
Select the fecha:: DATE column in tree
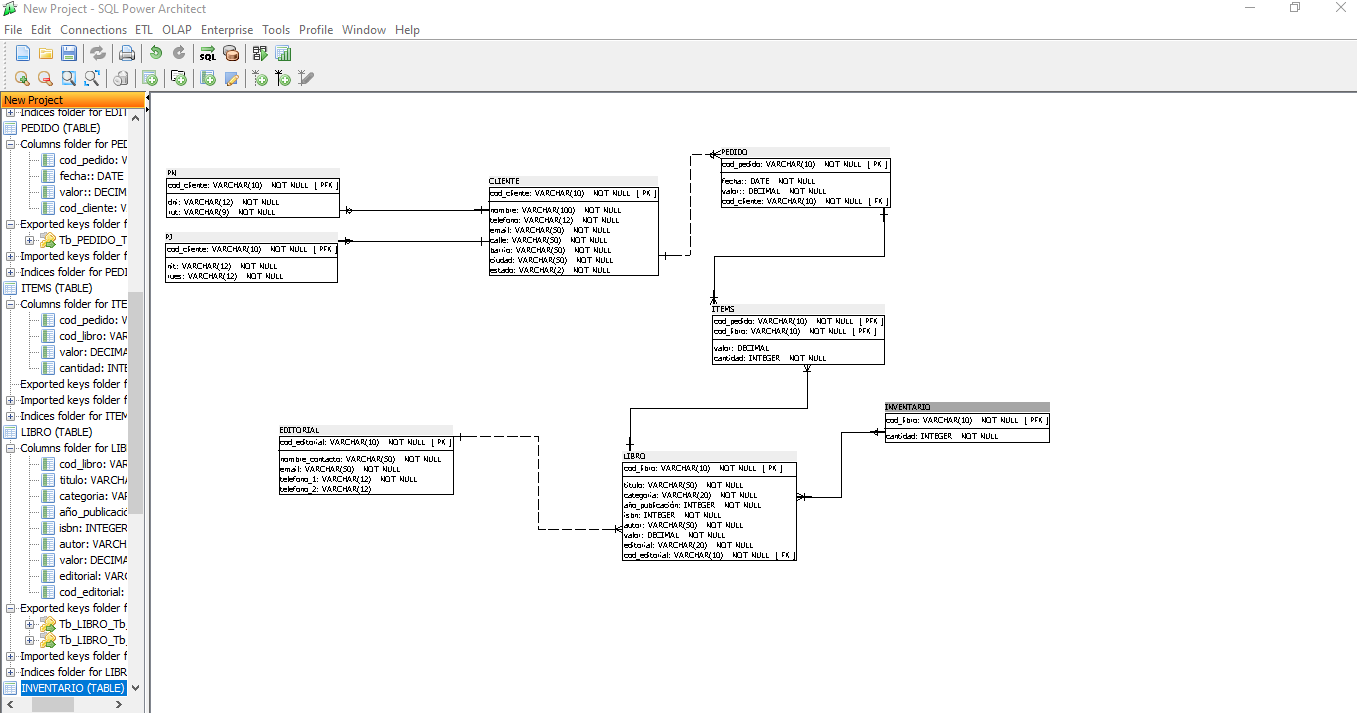[x=91, y=176]
